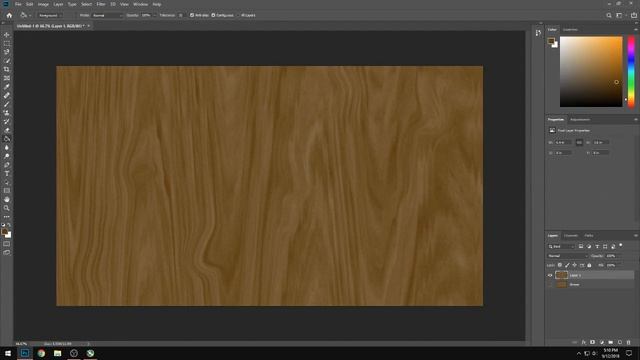Select the Horizontal Type tool
The image size is (640, 360).
tap(7, 173)
